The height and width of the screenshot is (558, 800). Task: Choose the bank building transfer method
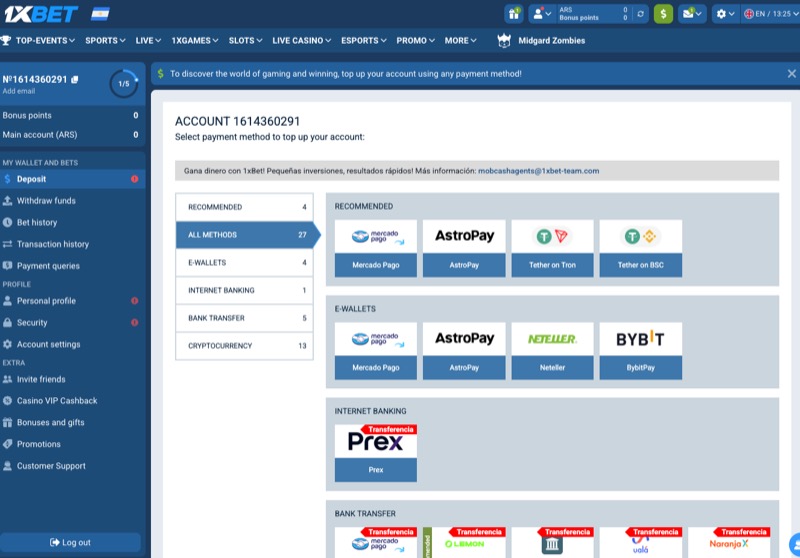[x=552, y=543]
